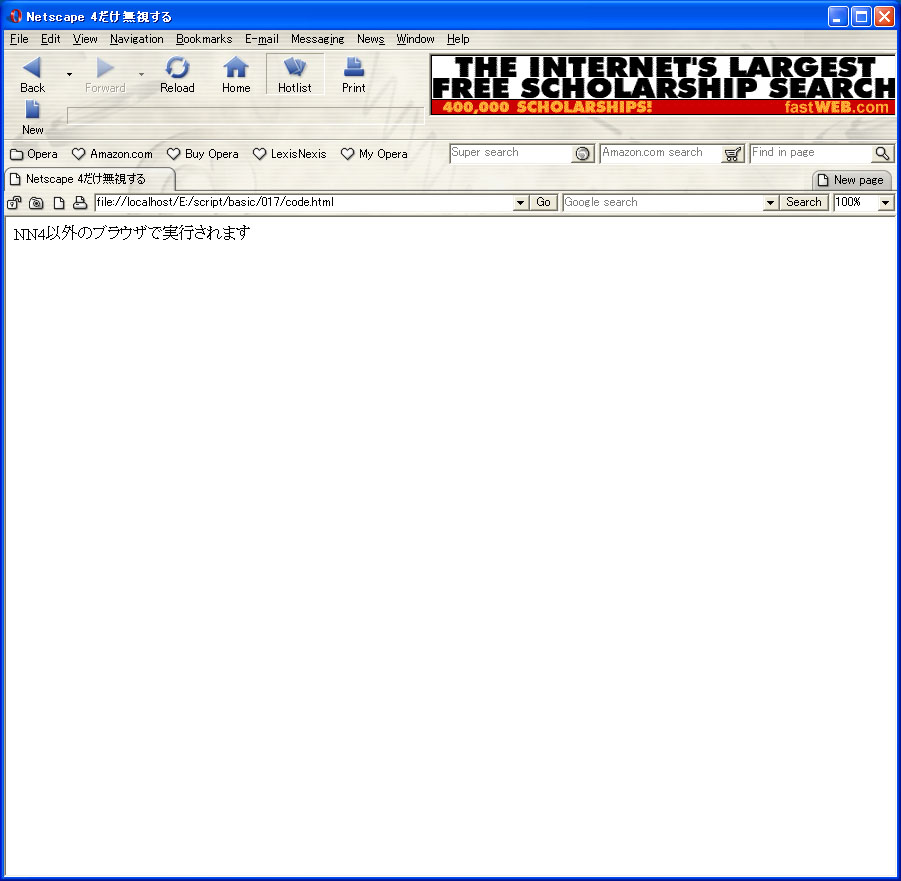Click the Opera icon in title bar
This screenshot has width=901, height=881.
(x=16, y=16)
